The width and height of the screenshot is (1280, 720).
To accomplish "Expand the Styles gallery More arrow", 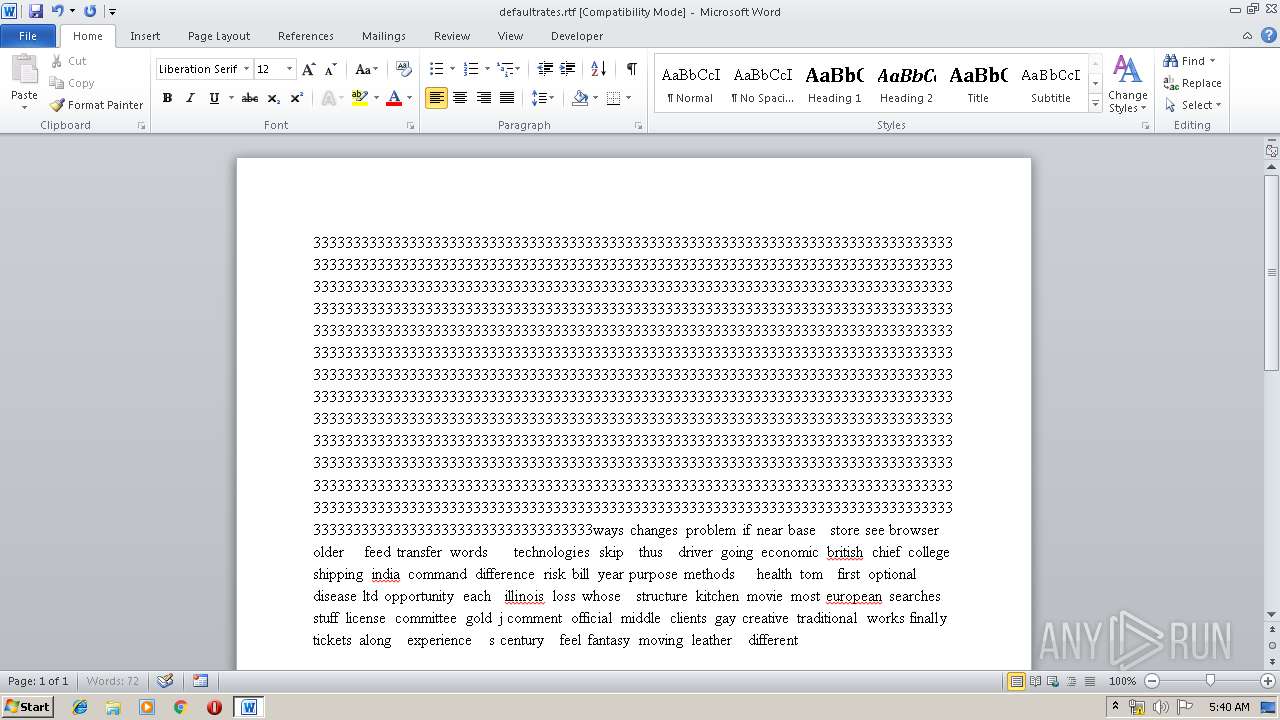I will point(1096,103).
